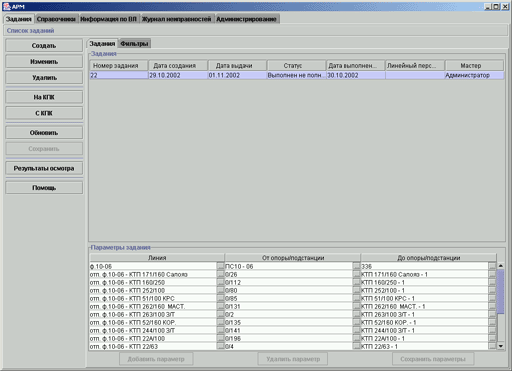Switch to the Справочники tab

[x=56, y=19]
